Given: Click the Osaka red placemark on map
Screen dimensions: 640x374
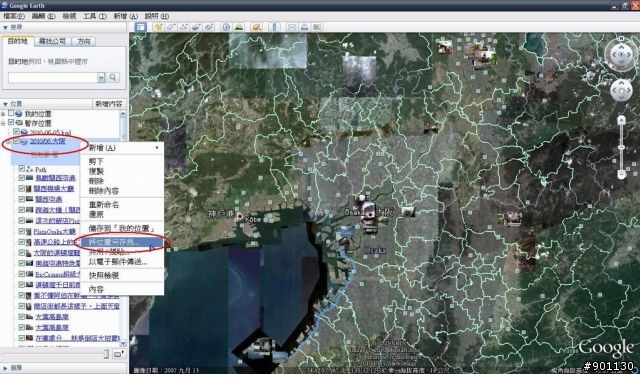Looking at the screenshot, I should point(371,214).
